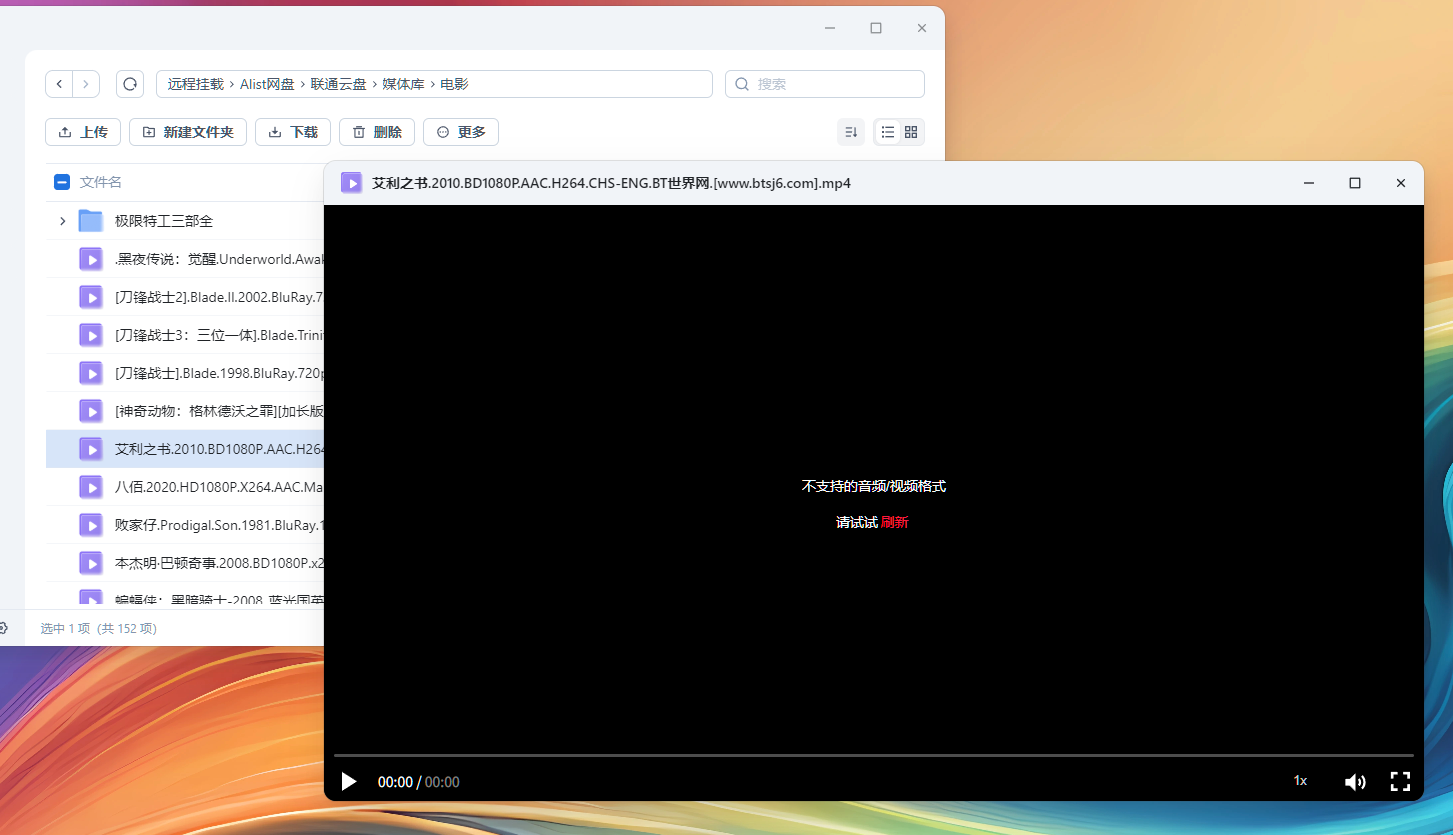This screenshot has height=835, width=1453.
Task: Click the red 刷新 refresh link
Action: (x=895, y=522)
